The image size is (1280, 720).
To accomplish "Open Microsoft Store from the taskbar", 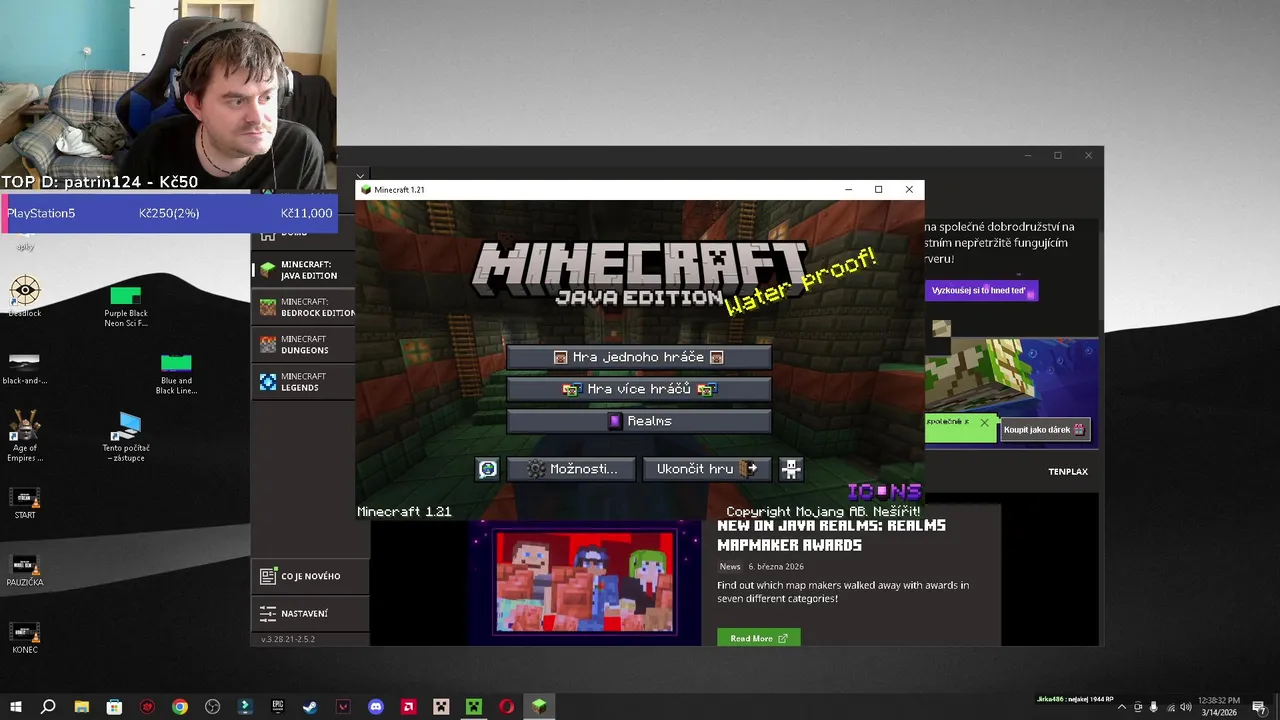I will click(114, 707).
